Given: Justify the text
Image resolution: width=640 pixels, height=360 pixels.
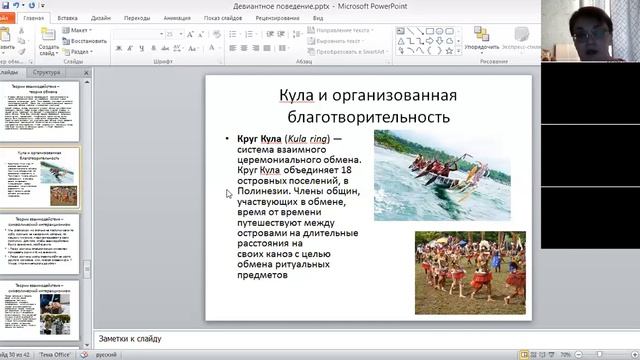Looking at the screenshot, I should [267, 48].
